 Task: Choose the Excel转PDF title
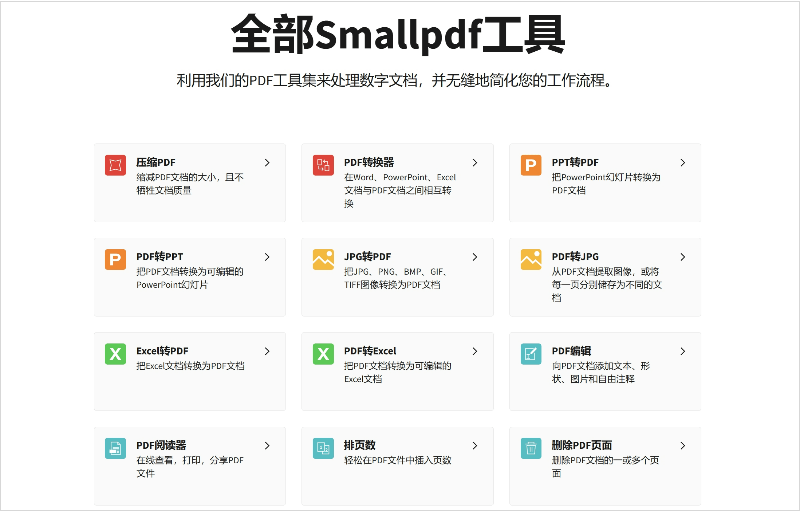tap(162, 351)
